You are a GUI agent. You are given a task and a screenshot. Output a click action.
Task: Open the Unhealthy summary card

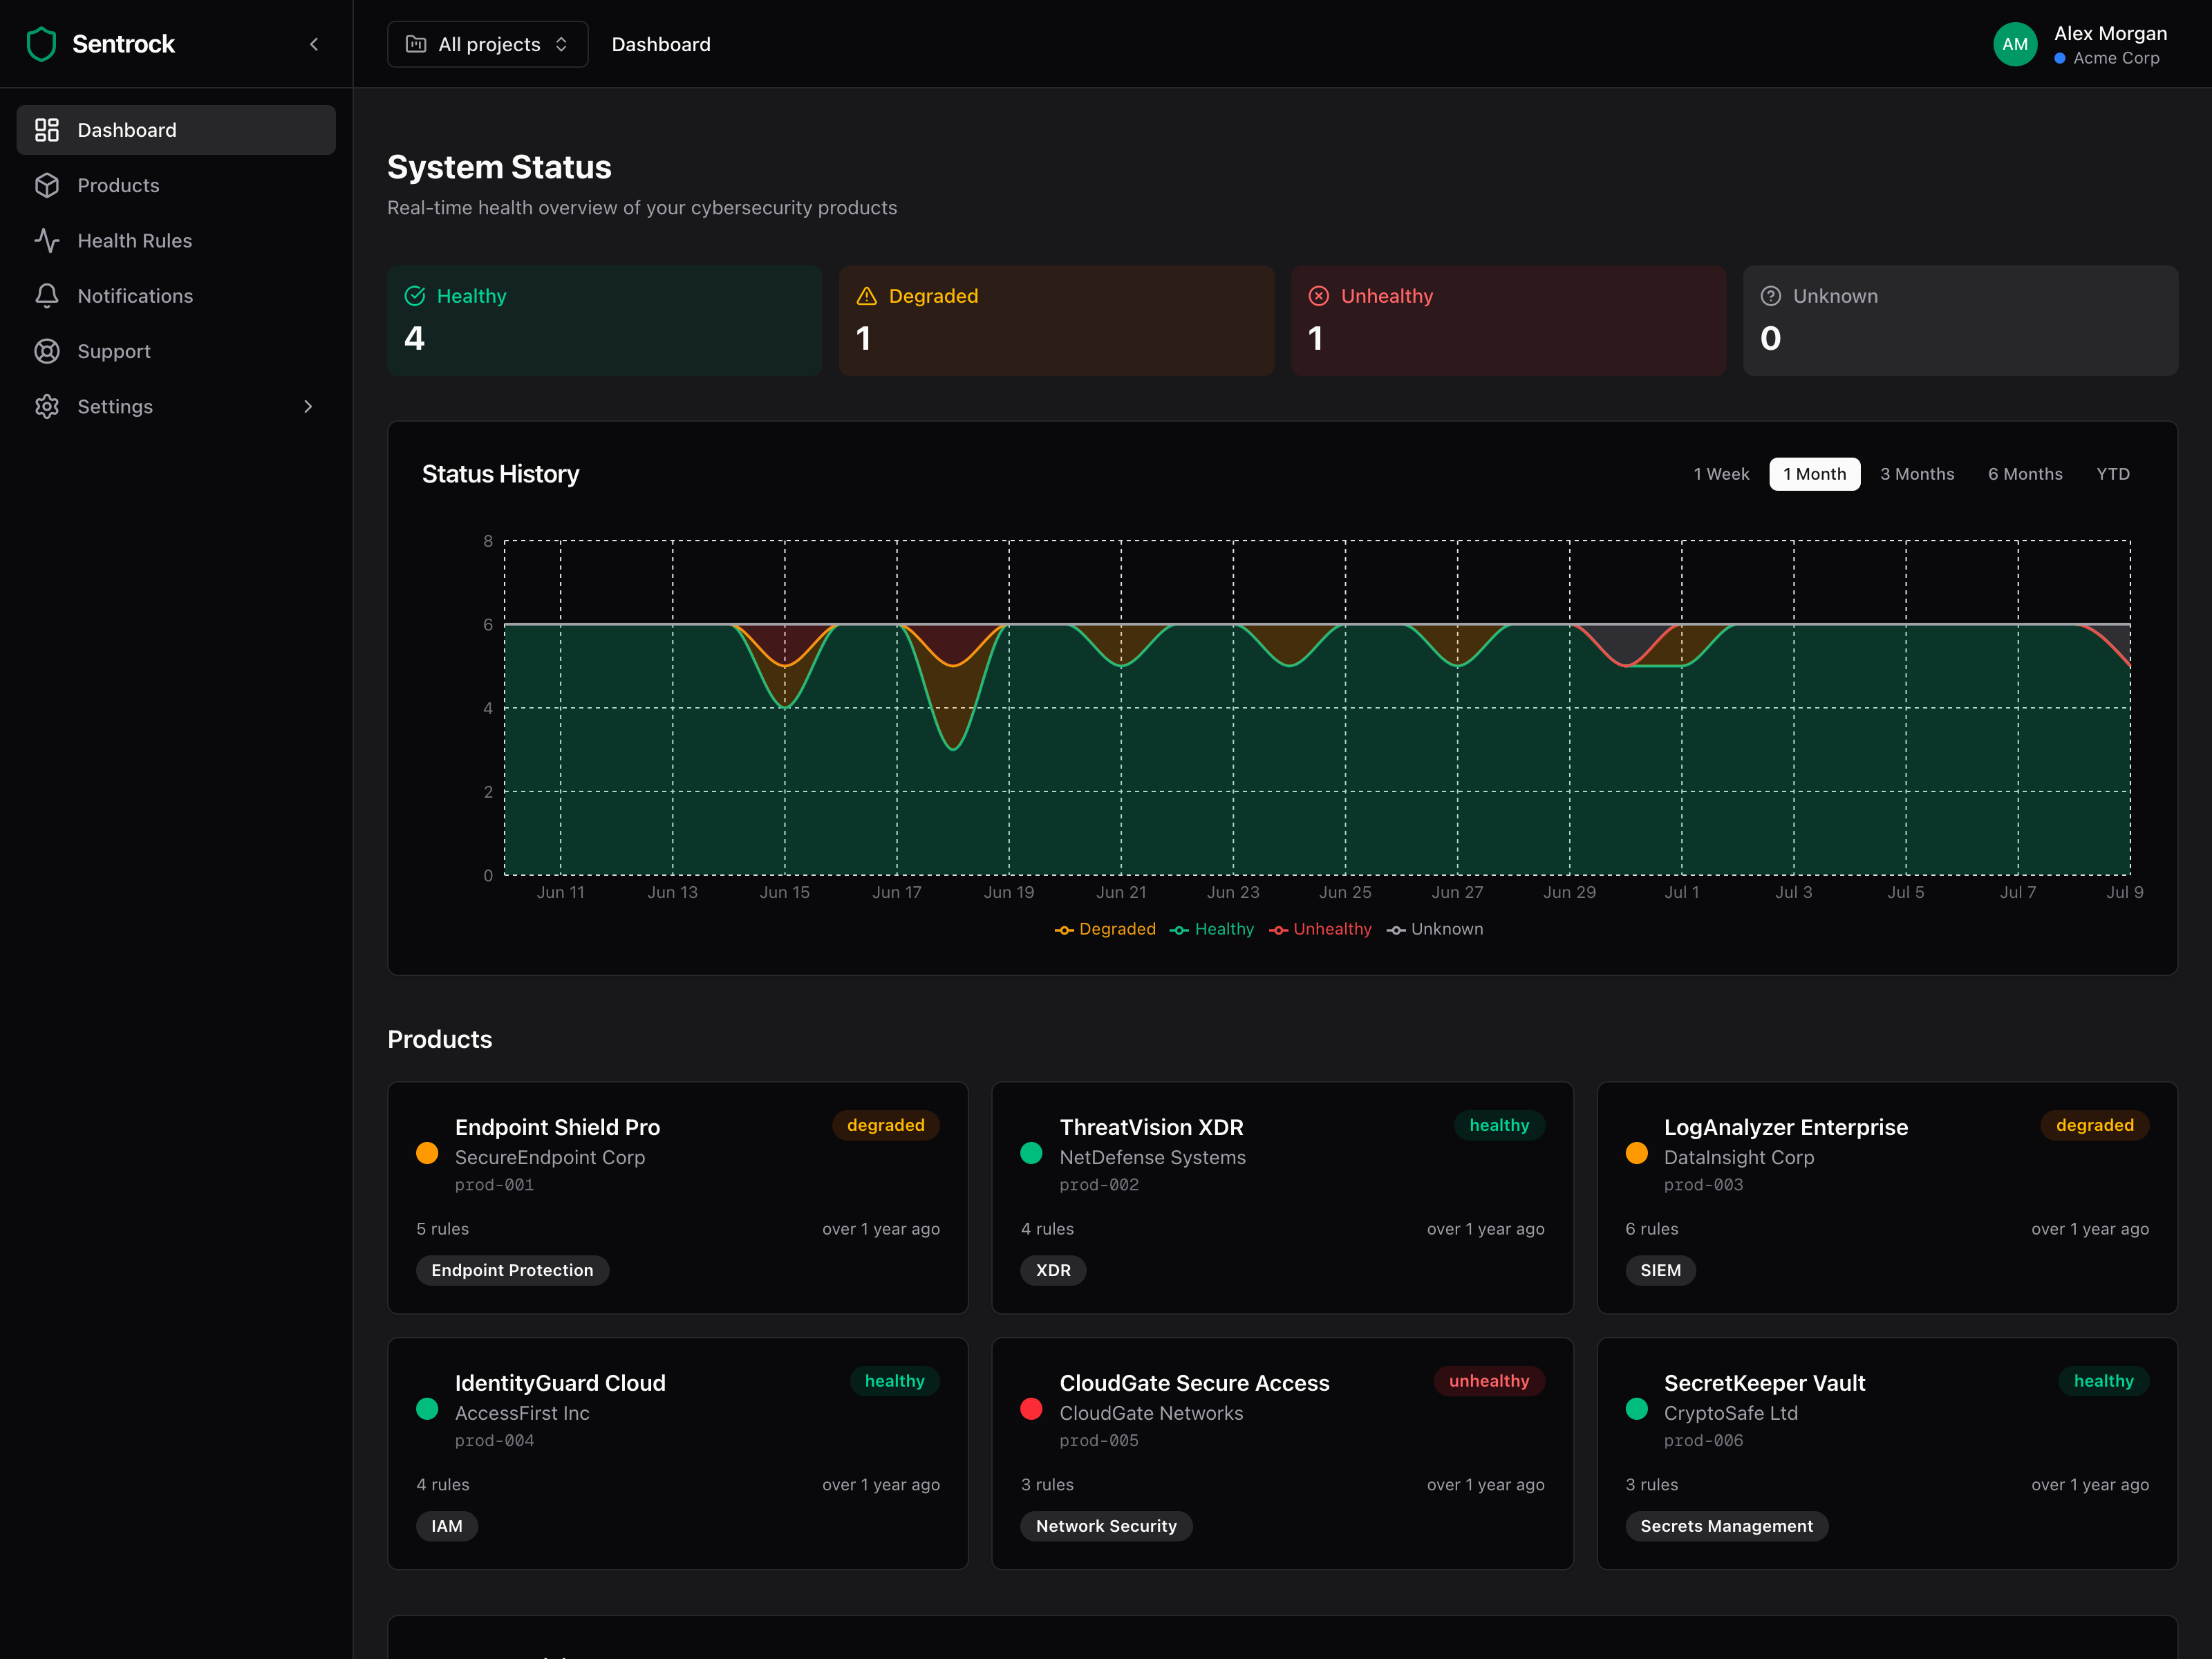pos(1508,320)
